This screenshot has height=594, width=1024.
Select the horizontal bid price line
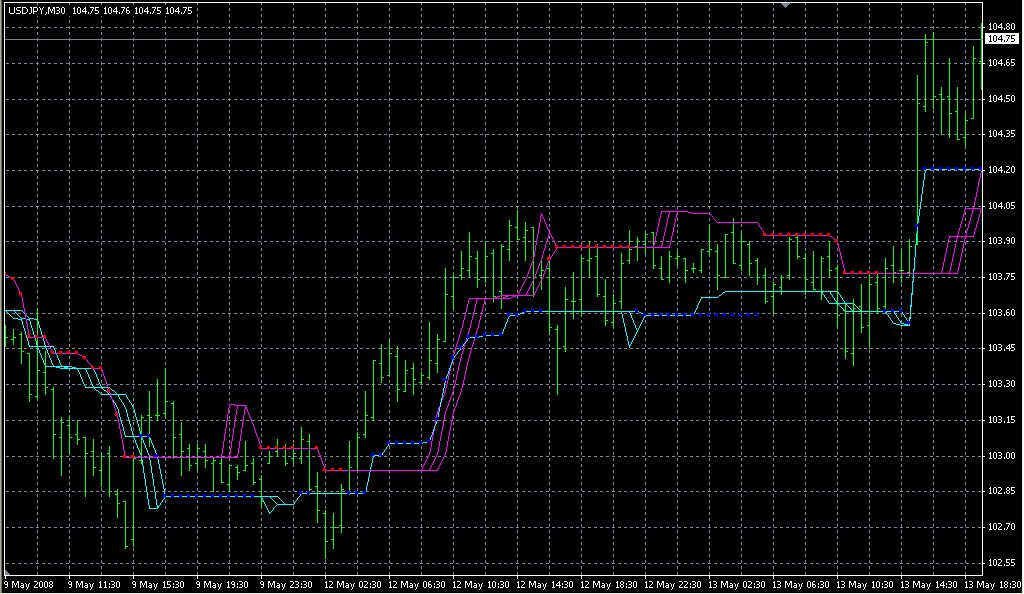(x=500, y=39)
